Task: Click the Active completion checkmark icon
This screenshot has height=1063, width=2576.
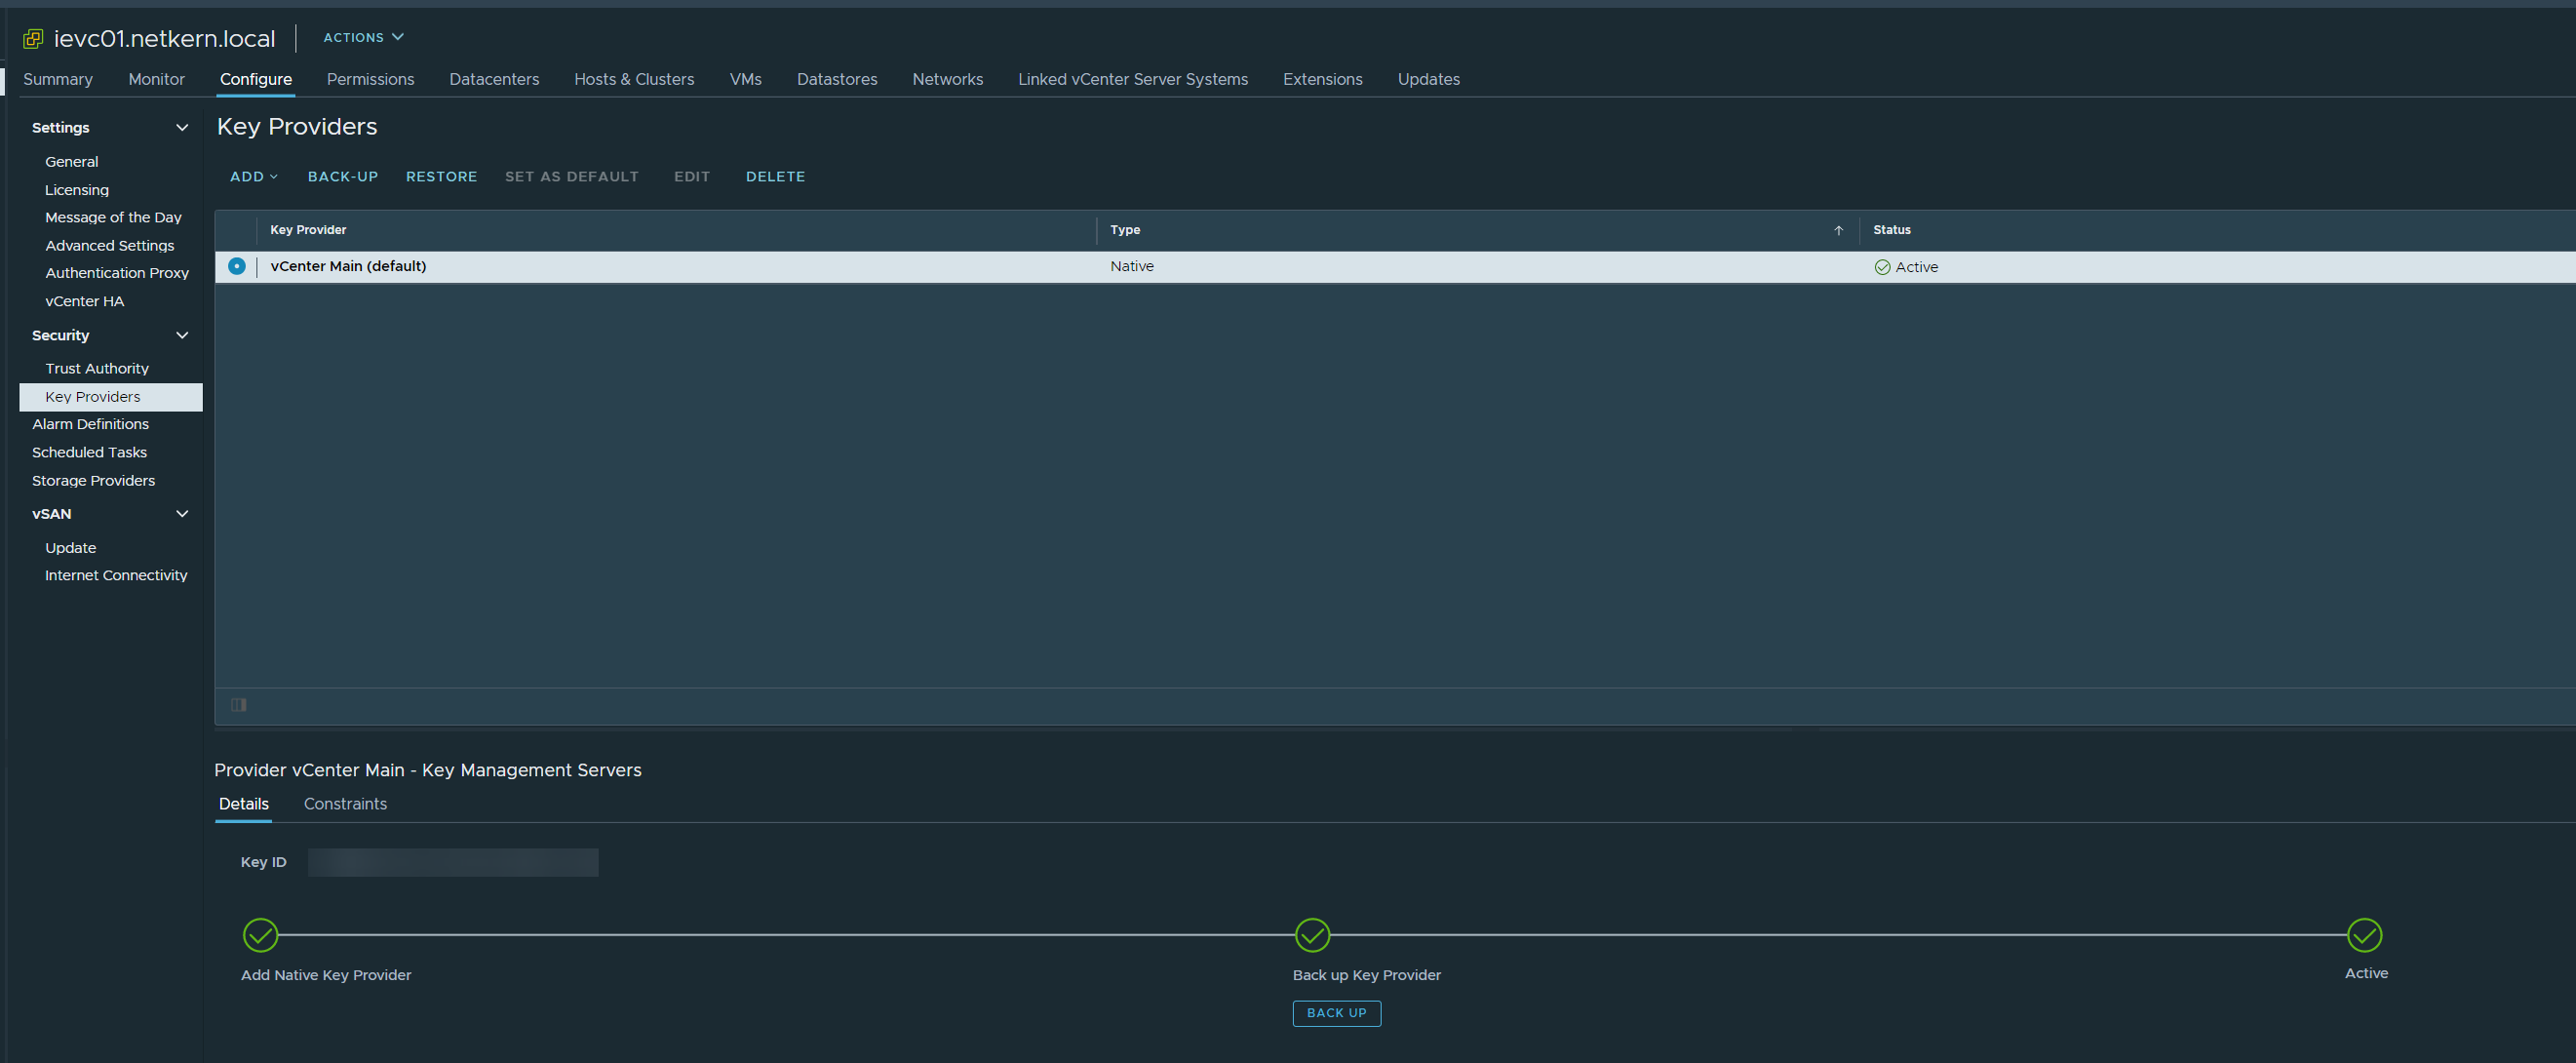Action: point(2367,935)
